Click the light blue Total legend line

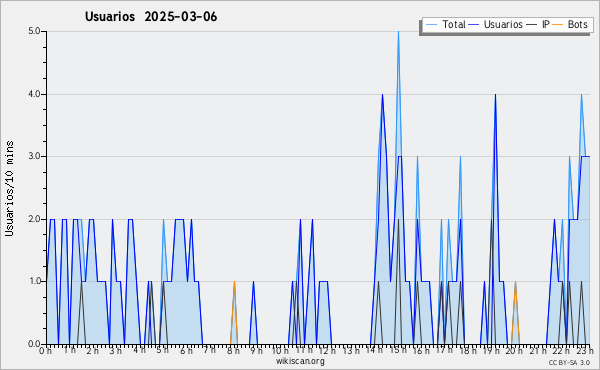tap(431, 25)
